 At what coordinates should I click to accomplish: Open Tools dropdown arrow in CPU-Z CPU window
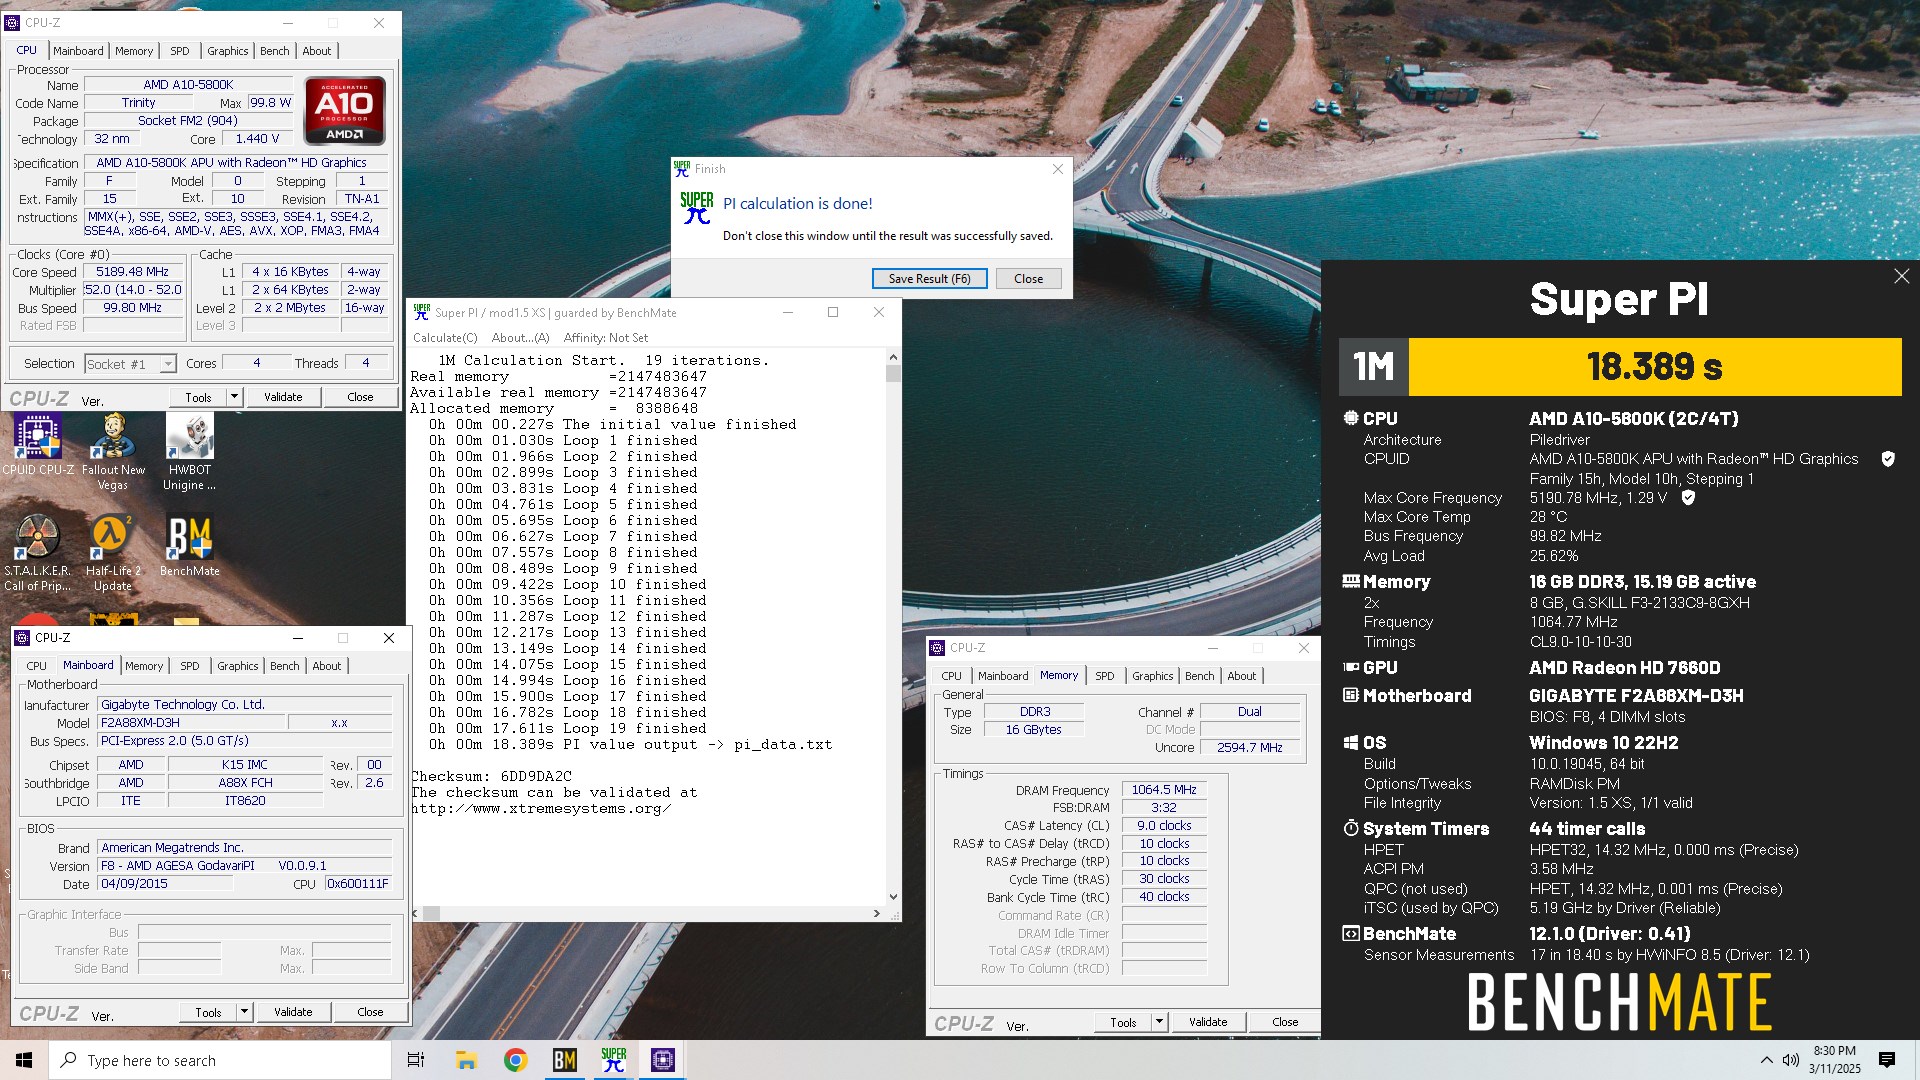click(234, 397)
